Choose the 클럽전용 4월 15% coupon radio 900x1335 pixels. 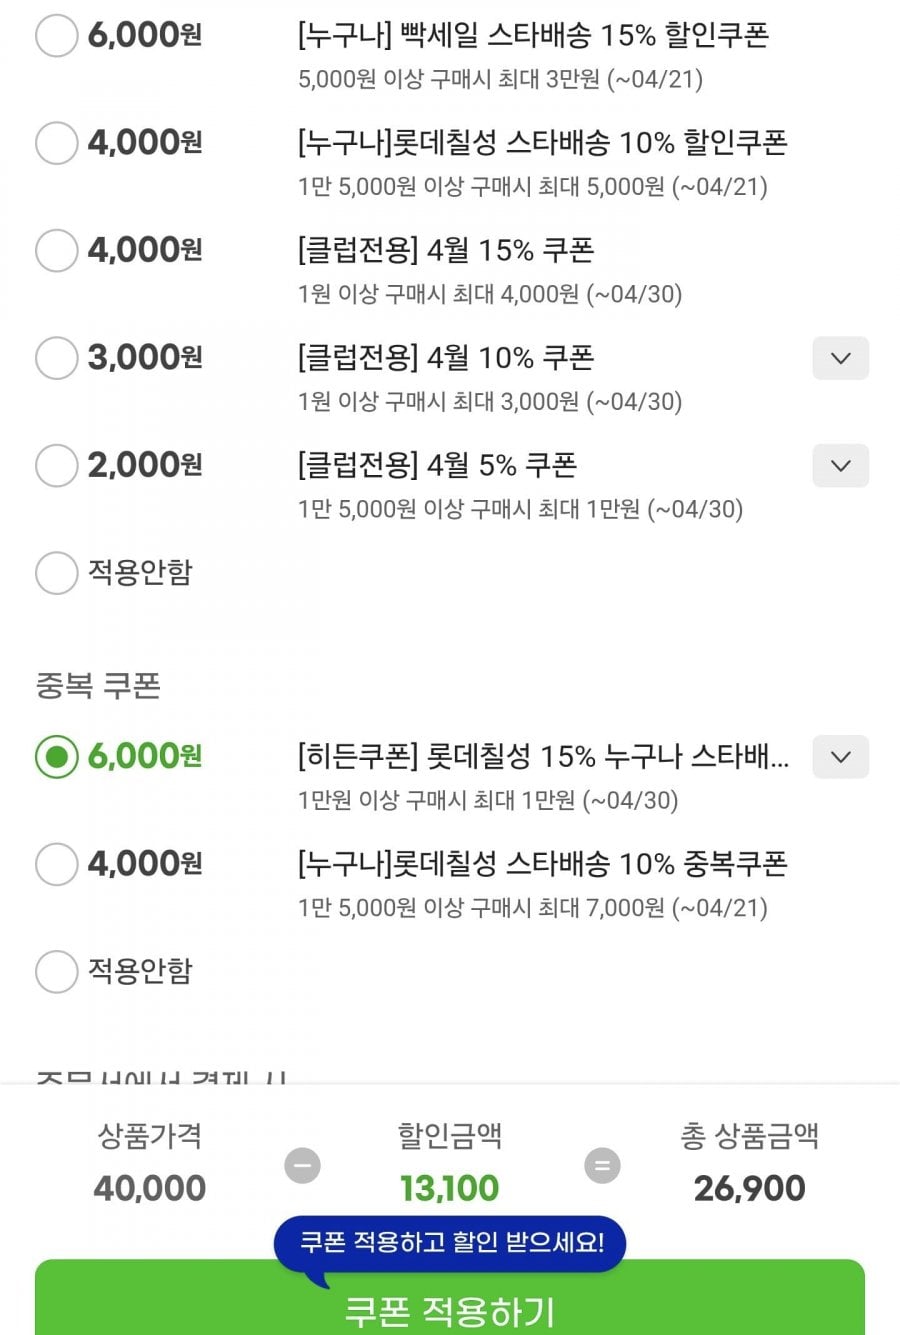[x=56, y=250]
